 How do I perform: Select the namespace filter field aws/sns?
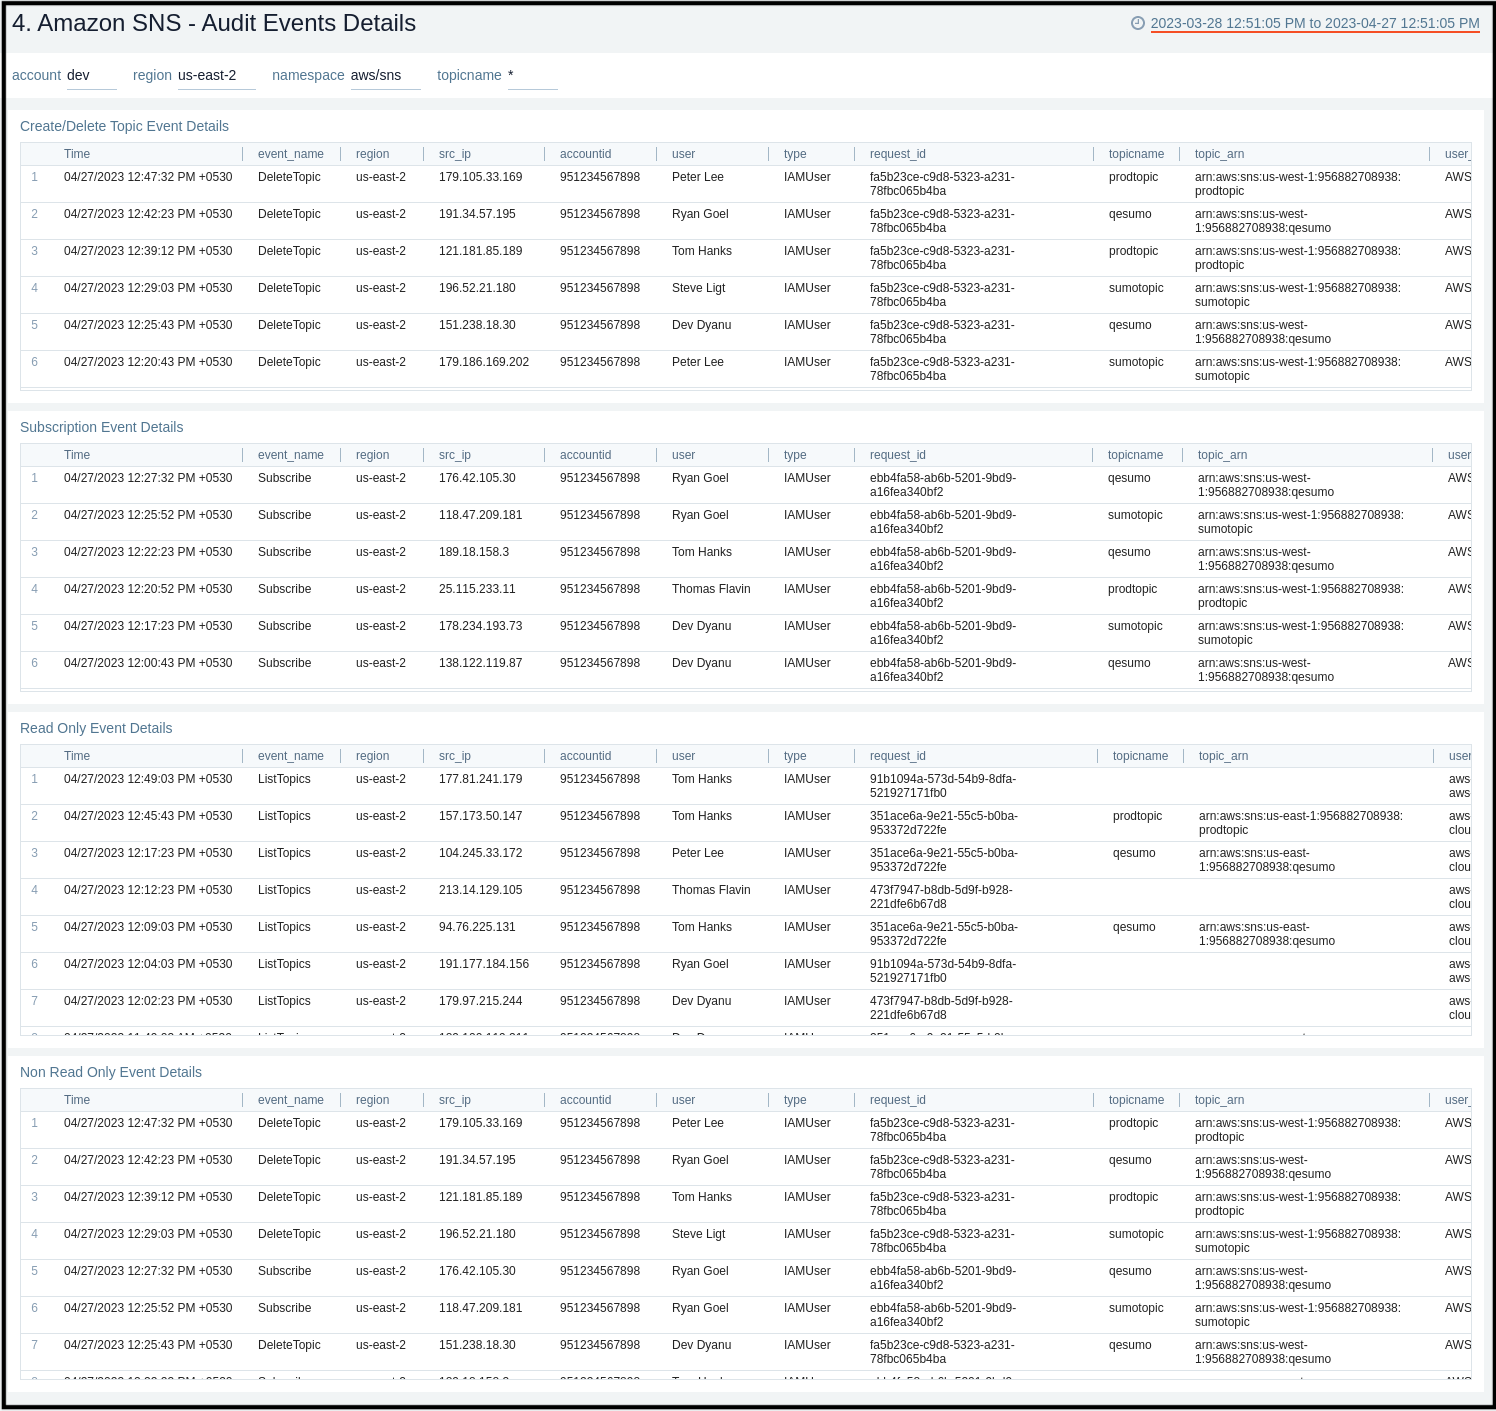(x=385, y=76)
